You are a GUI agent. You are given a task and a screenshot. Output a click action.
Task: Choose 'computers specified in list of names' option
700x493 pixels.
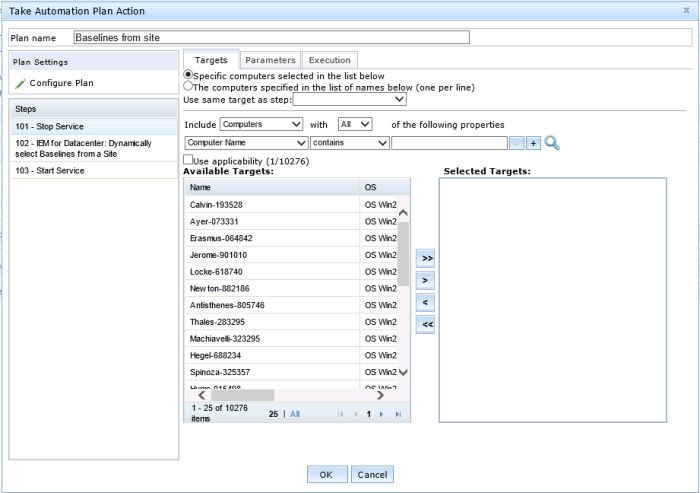pyautogui.click(x=188, y=87)
